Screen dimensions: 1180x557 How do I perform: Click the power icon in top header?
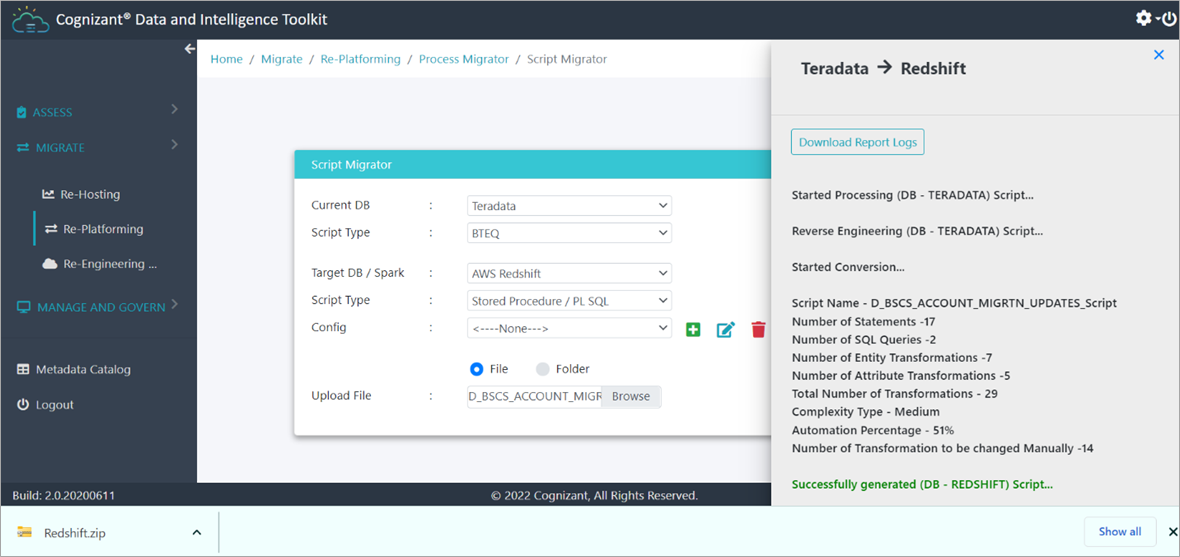tap(1169, 19)
